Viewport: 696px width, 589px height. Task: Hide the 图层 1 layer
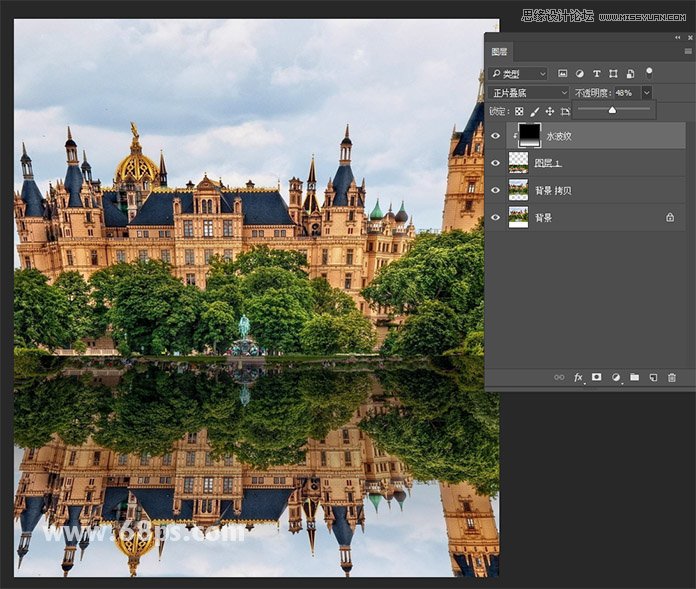click(495, 163)
